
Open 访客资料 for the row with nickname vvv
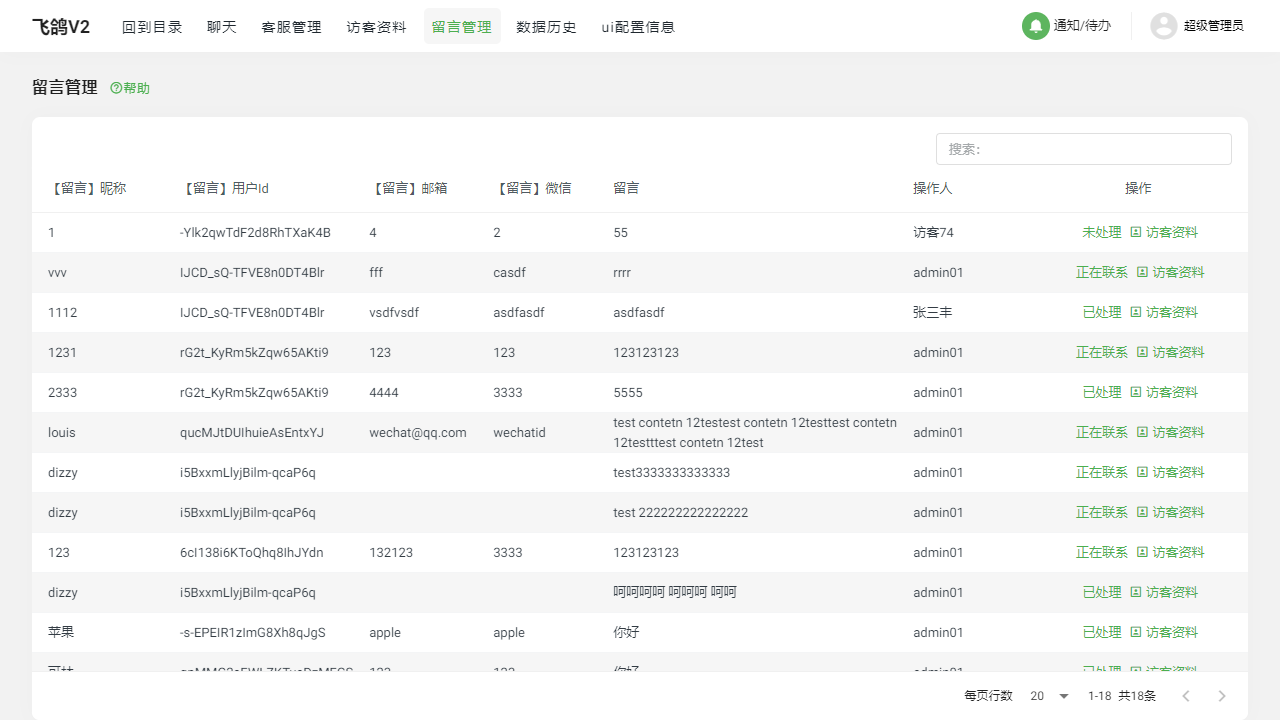point(1170,272)
